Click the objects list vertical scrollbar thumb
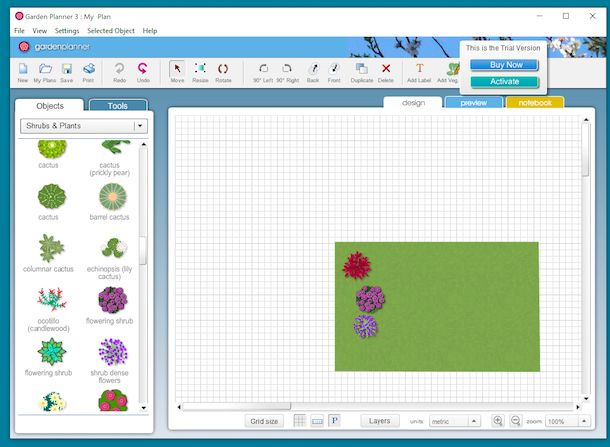 [x=143, y=251]
